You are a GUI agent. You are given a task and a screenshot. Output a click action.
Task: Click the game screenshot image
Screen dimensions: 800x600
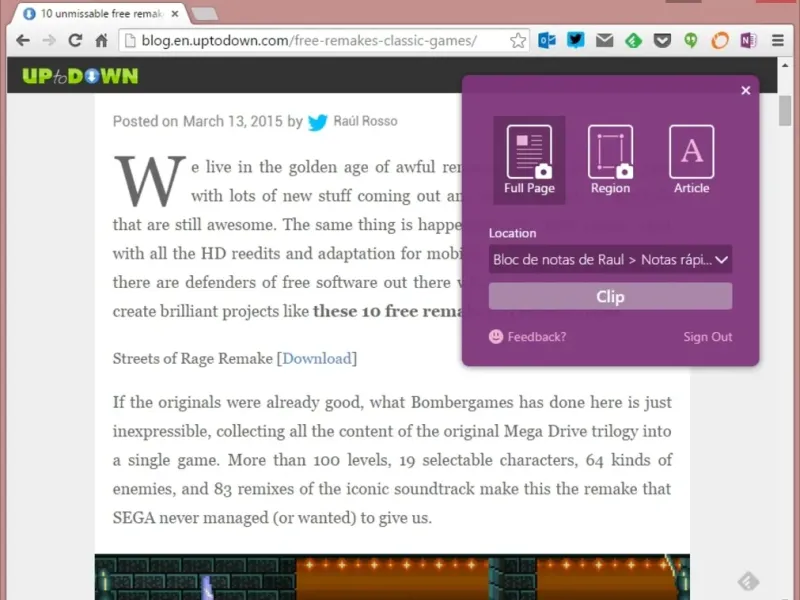pyautogui.click(x=392, y=577)
